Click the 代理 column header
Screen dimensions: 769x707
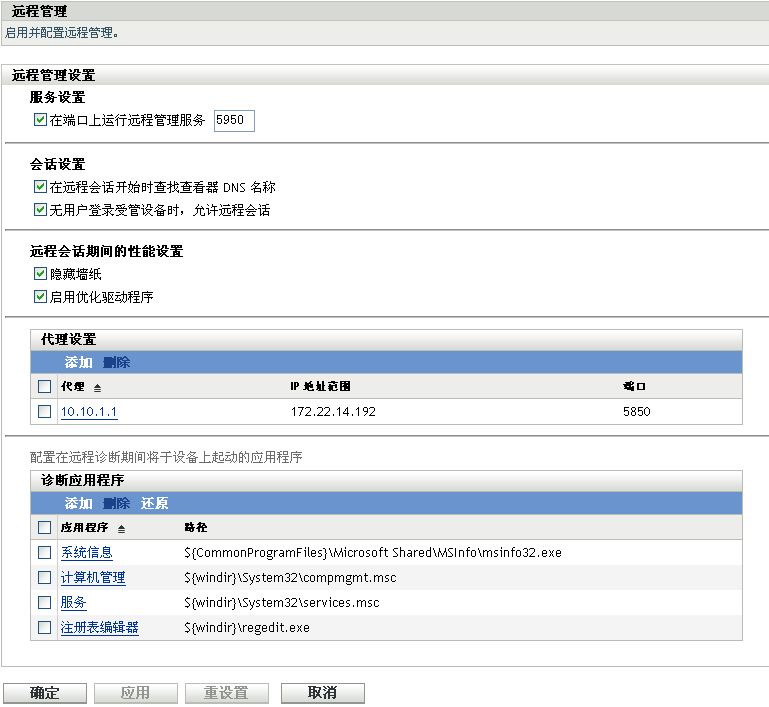[73, 386]
